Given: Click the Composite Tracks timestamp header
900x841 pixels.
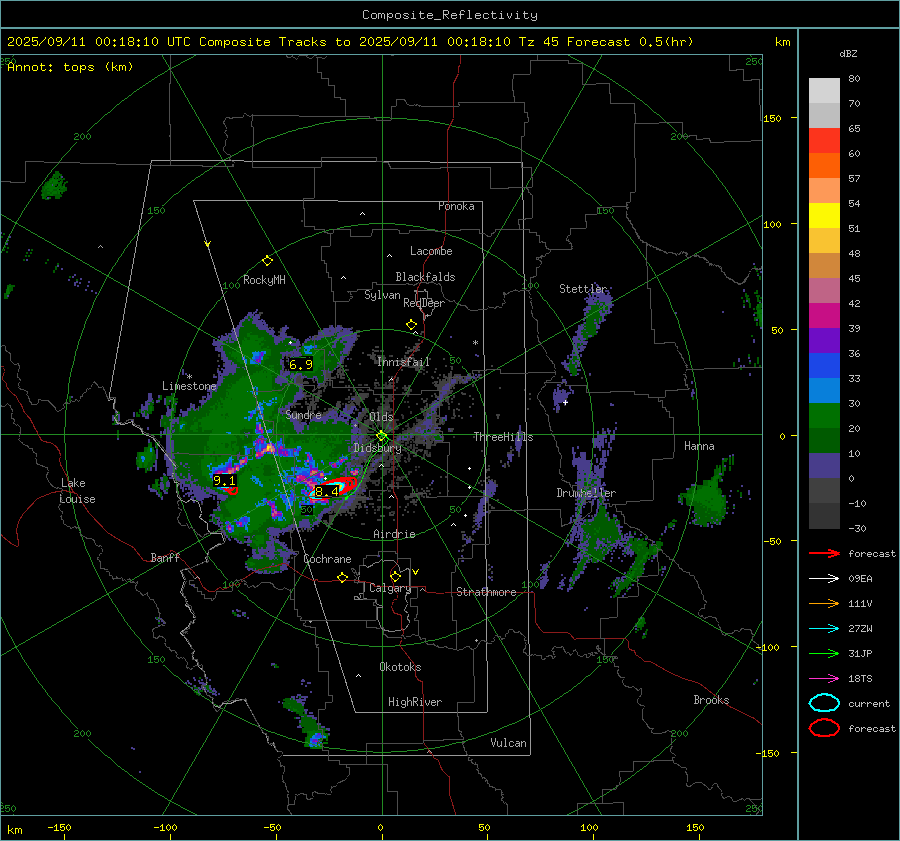Looking at the screenshot, I should point(350,42).
